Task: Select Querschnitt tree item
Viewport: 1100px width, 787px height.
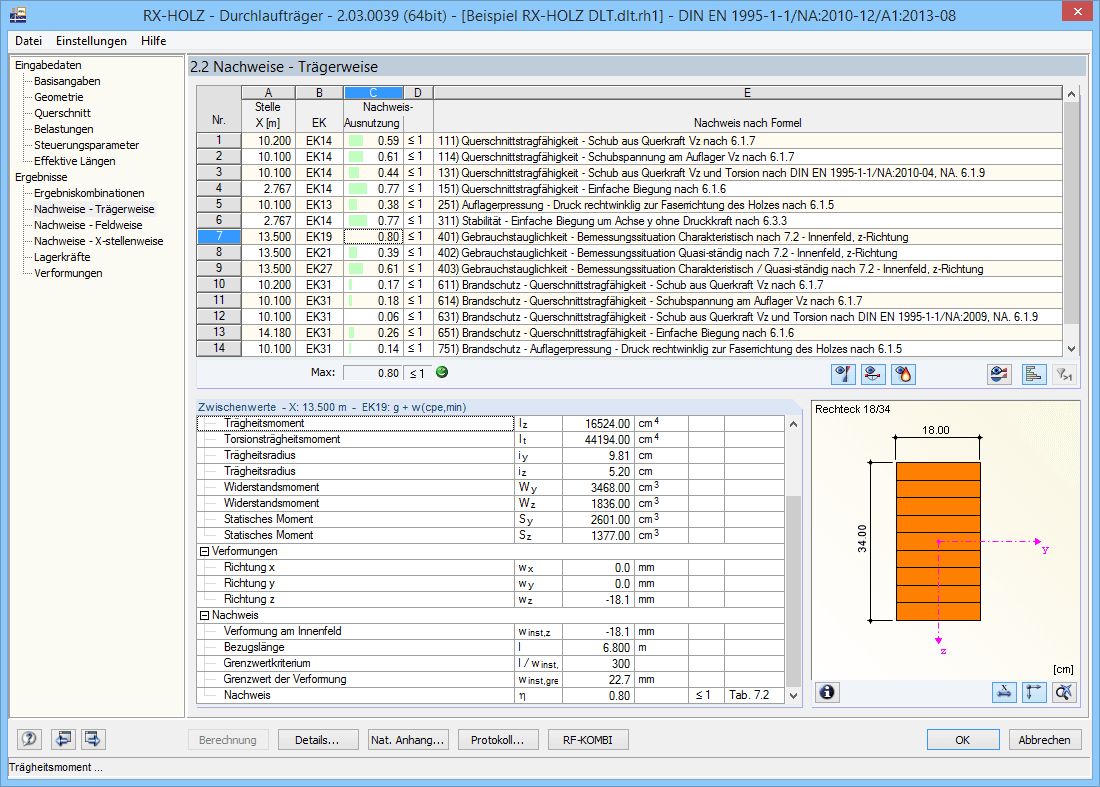Action: (x=62, y=113)
